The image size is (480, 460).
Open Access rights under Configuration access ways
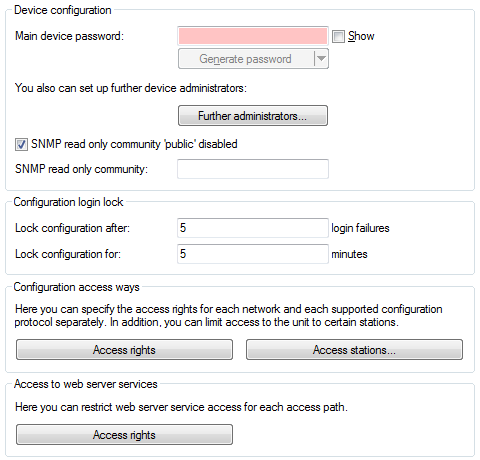124,350
